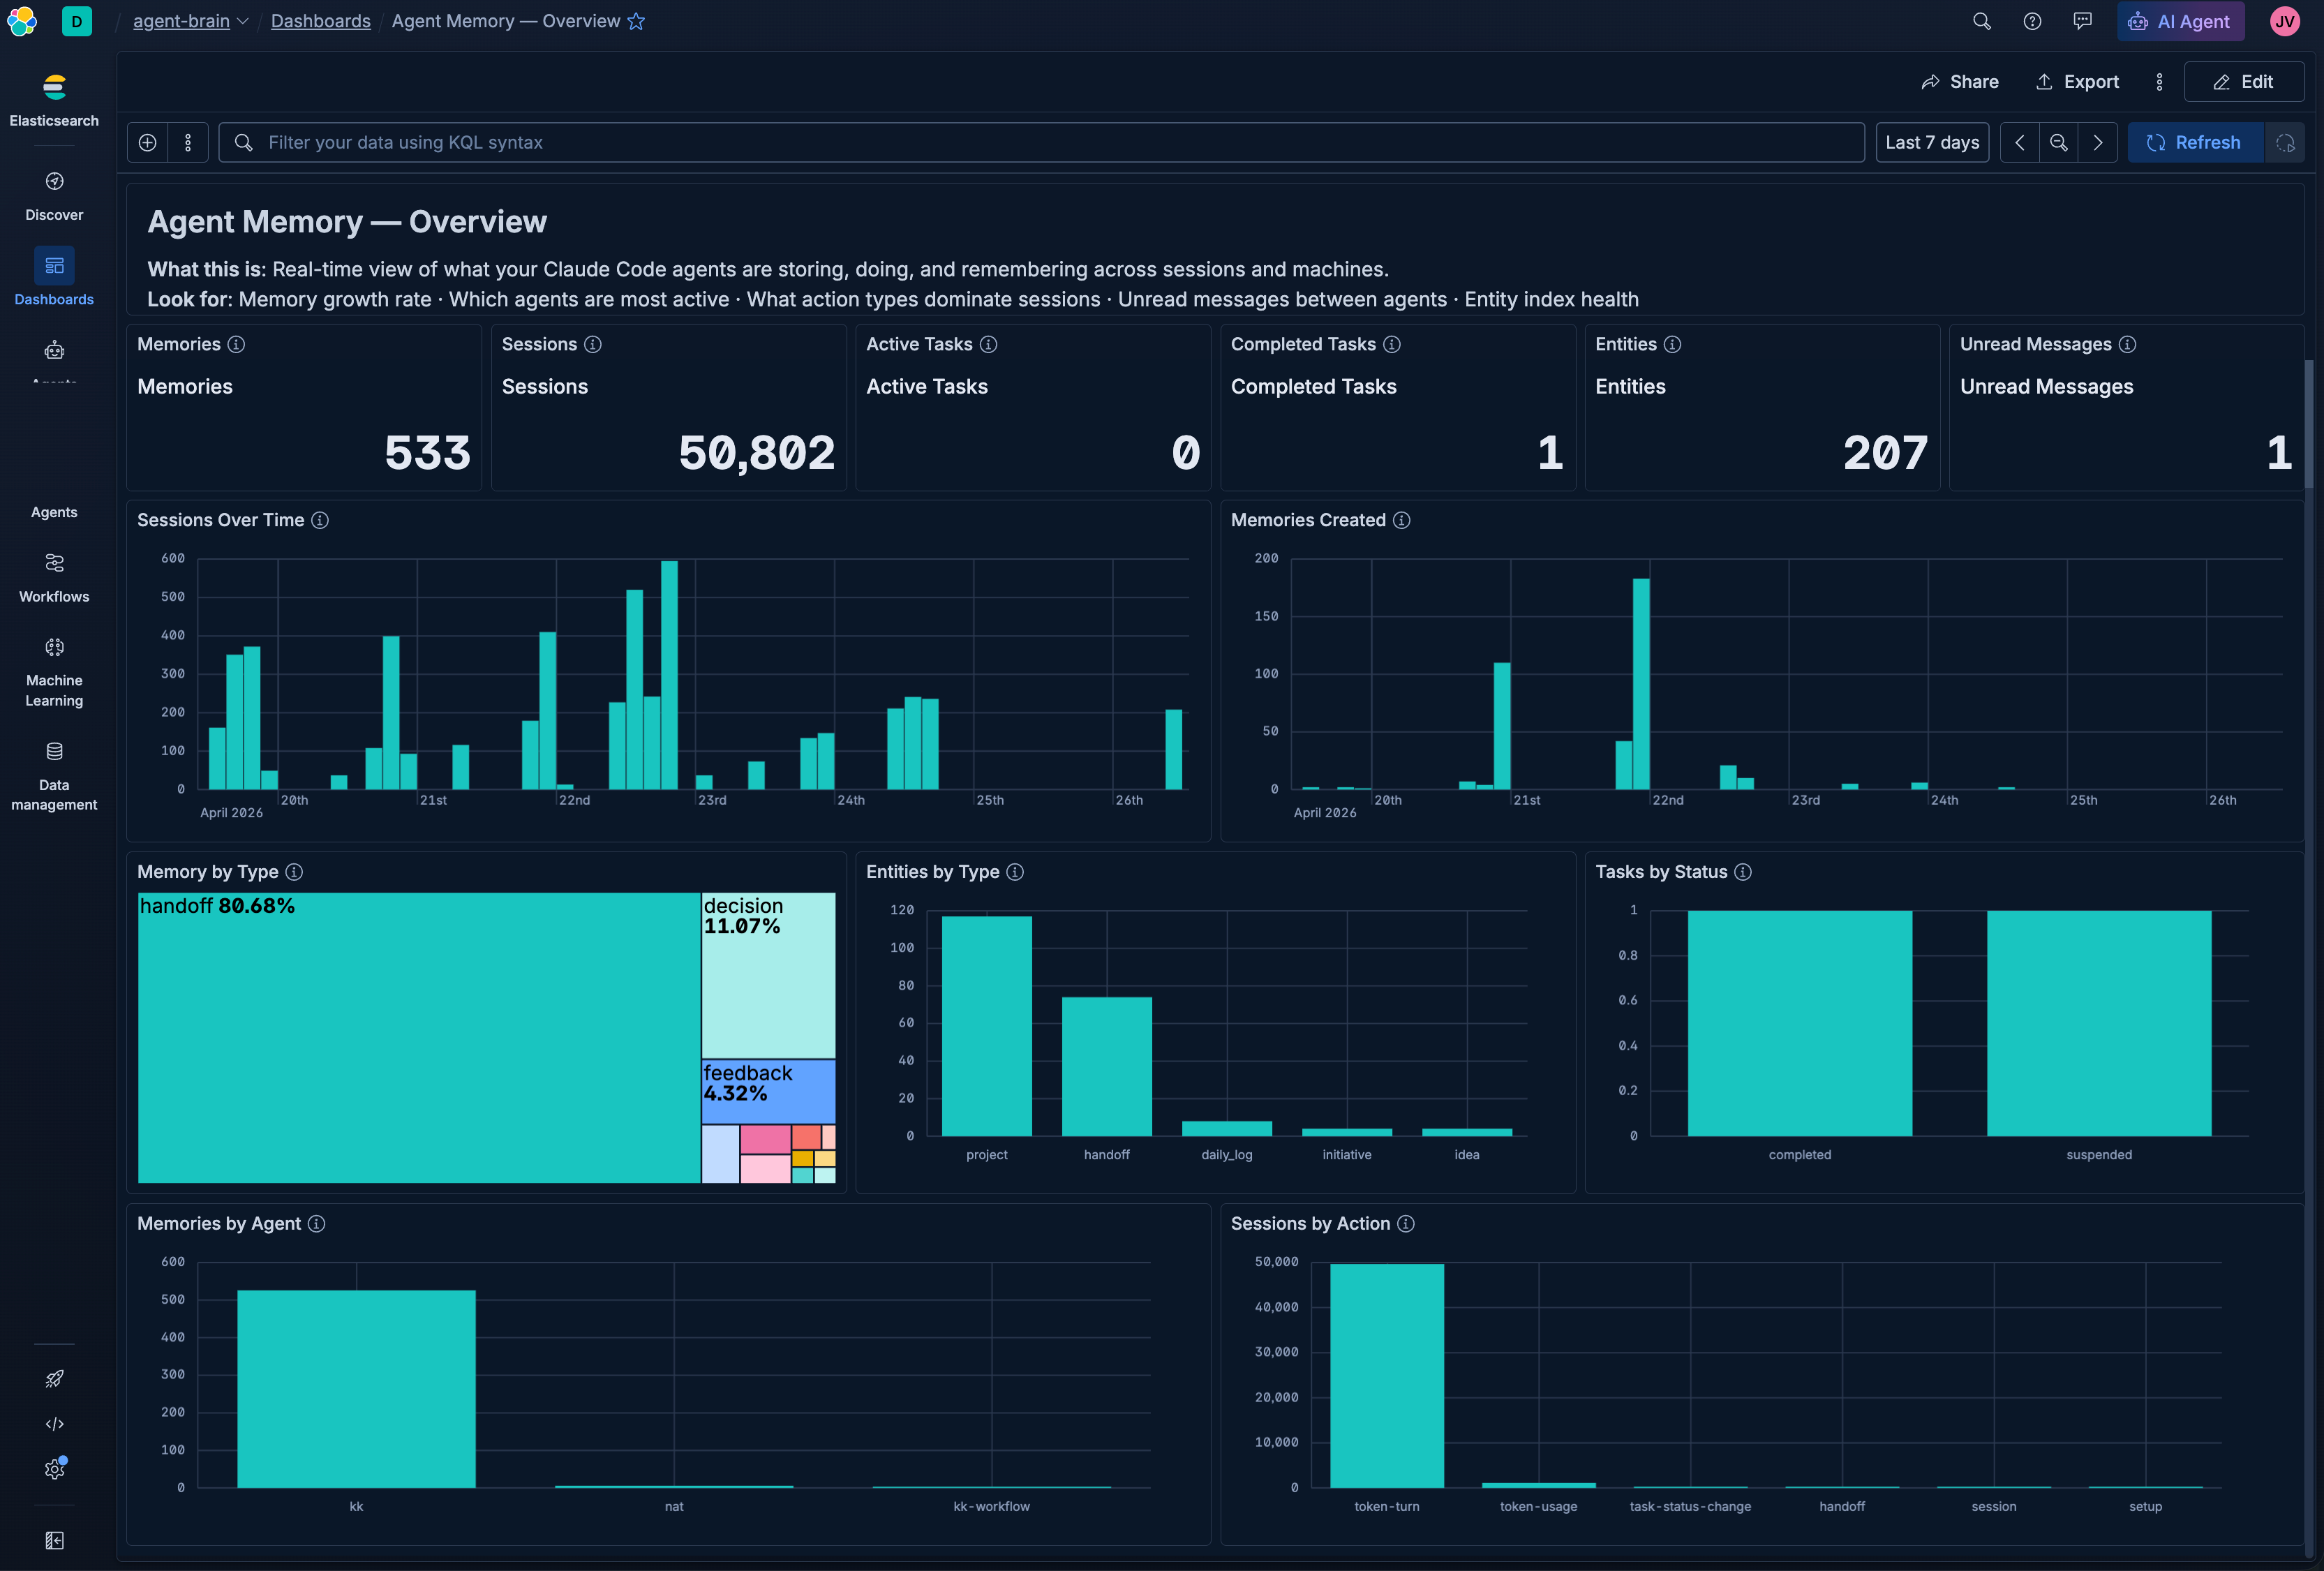Launch the AI Agent button

(2180, 21)
